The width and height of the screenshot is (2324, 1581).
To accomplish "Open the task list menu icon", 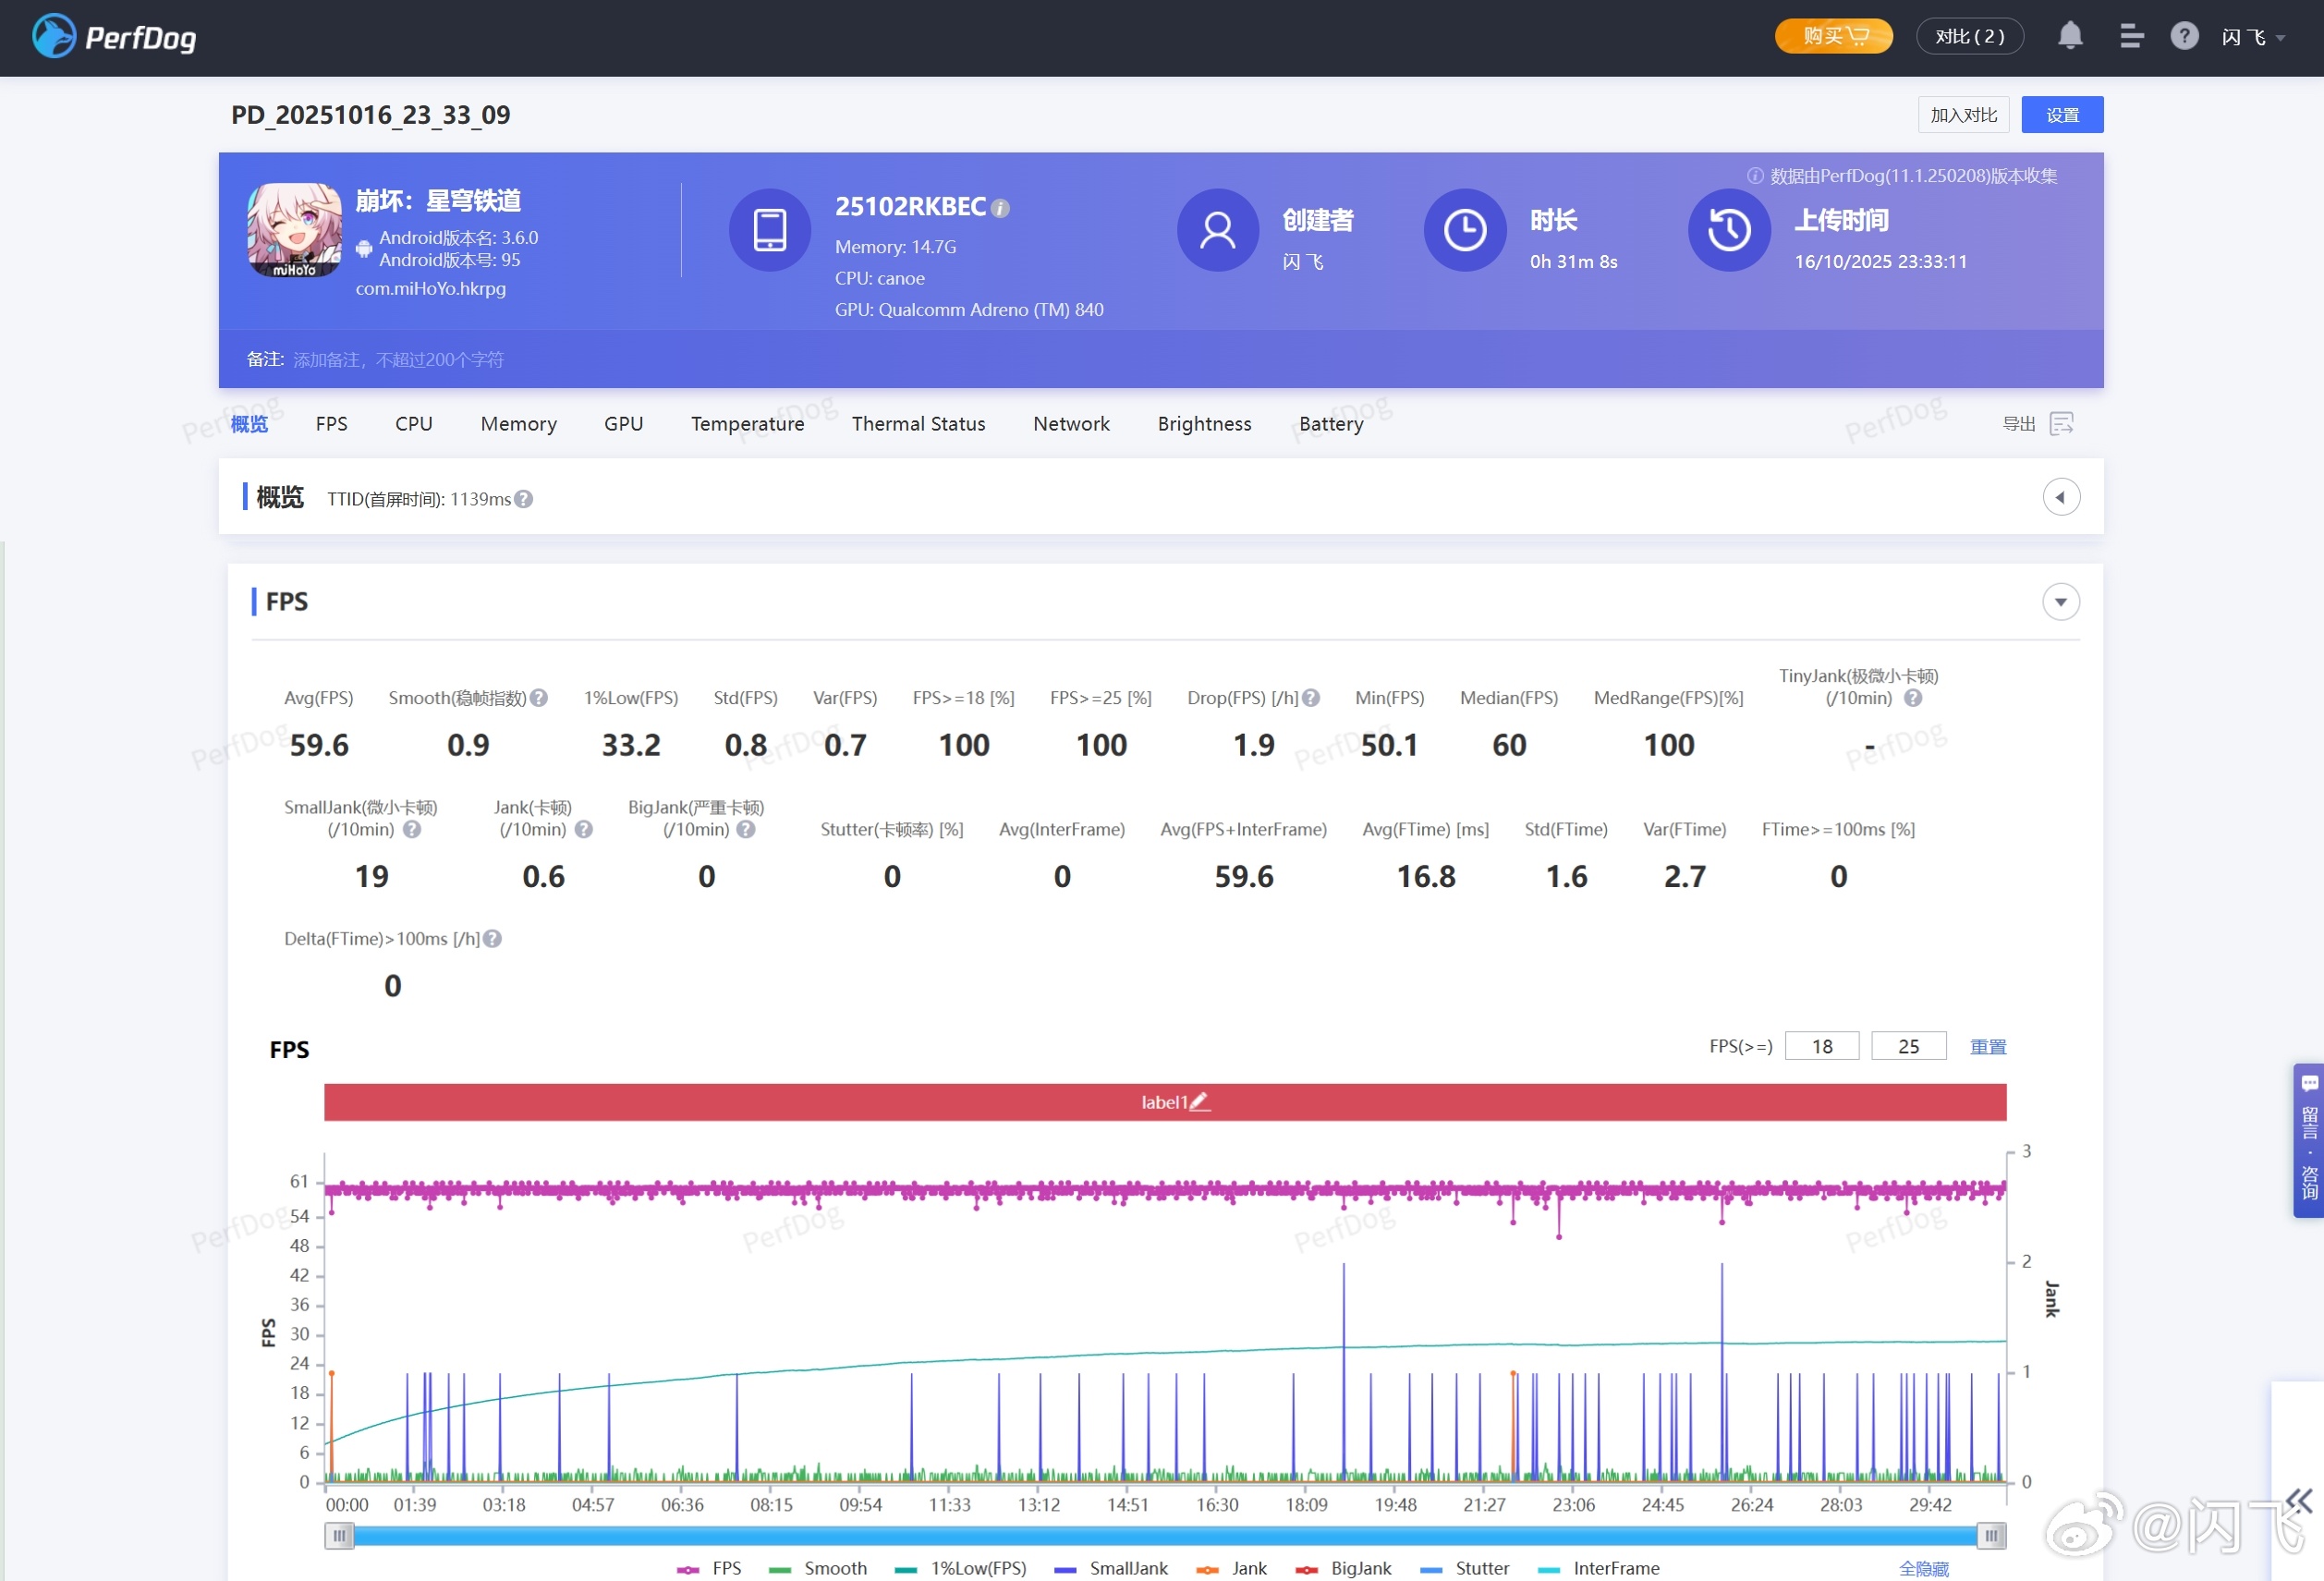I will point(2130,37).
